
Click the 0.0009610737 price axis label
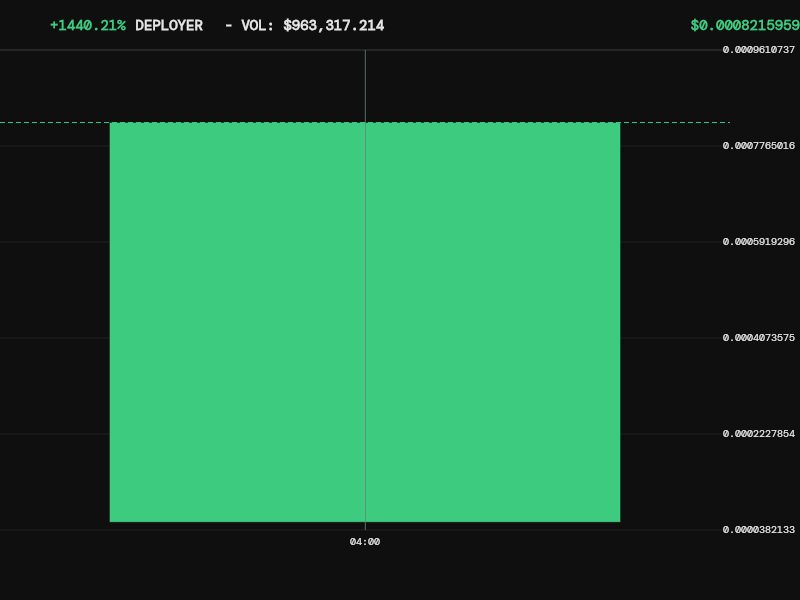(x=759, y=49)
